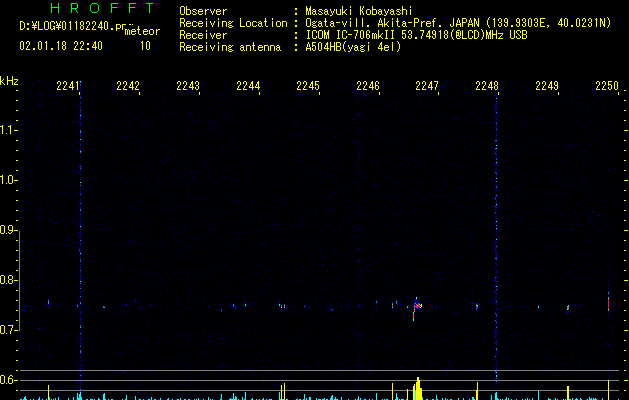Click the 2244 time axis label
The width and height of the screenshot is (629, 400).
[x=248, y=85]
